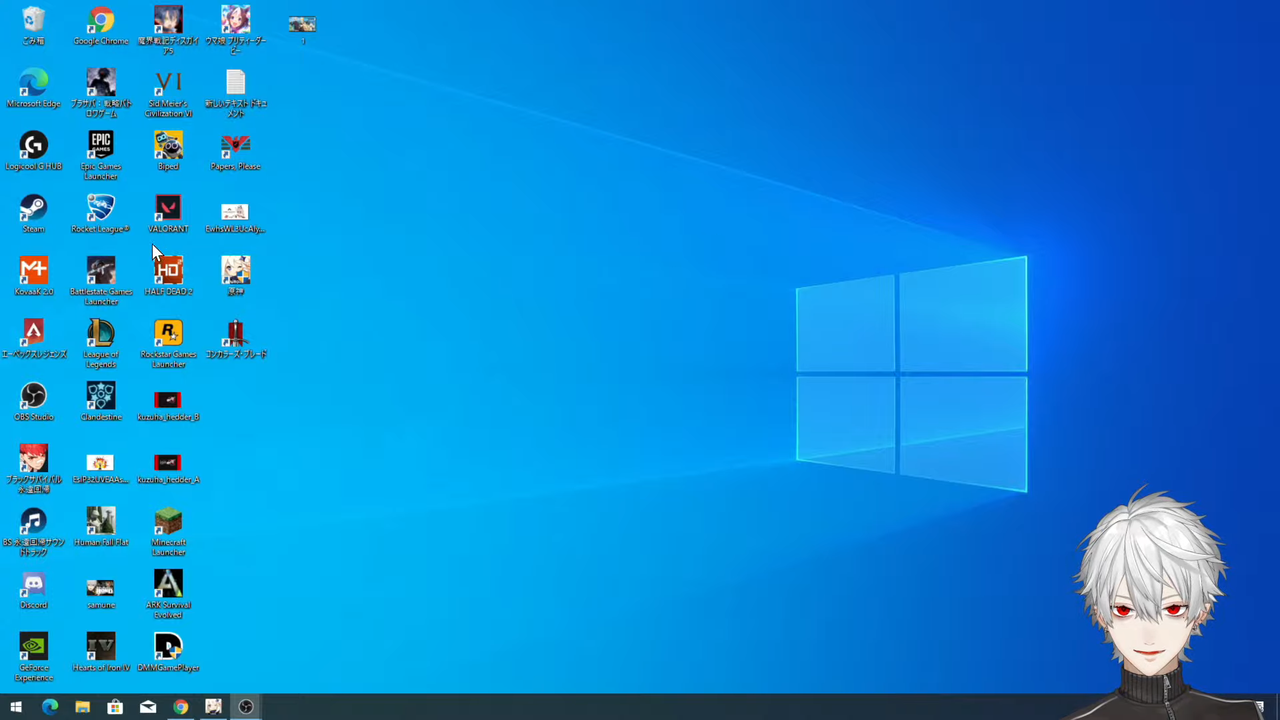Open File Explorer from the taskbar
This screenshot has height=720, width=1280.
[x=82, y=707]
